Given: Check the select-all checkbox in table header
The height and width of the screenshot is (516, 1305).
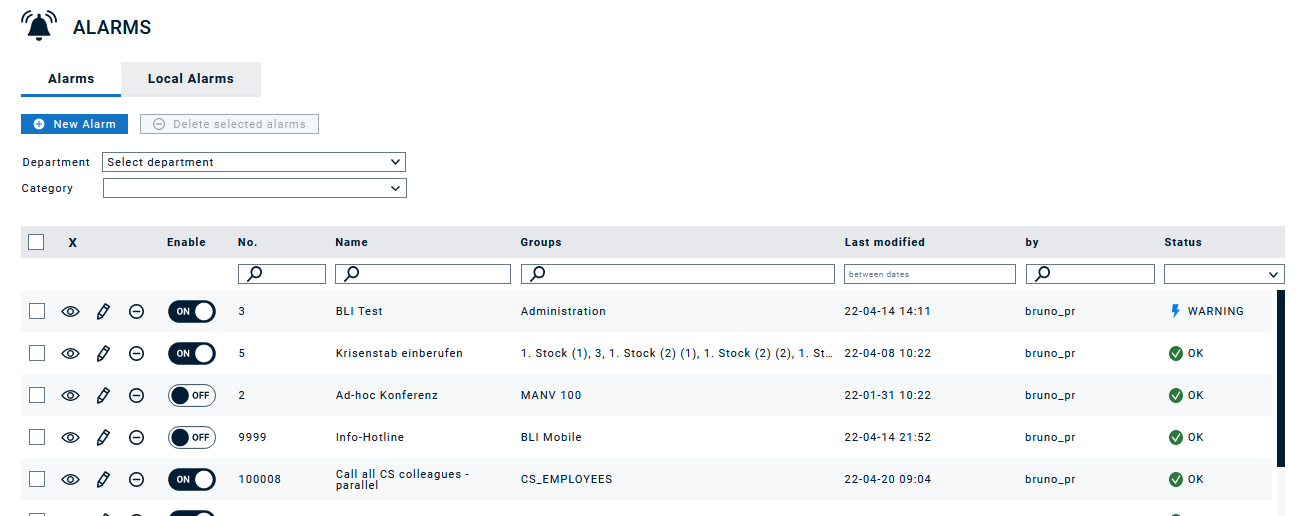Looking at the screenshot, I should tap(37, 242).
